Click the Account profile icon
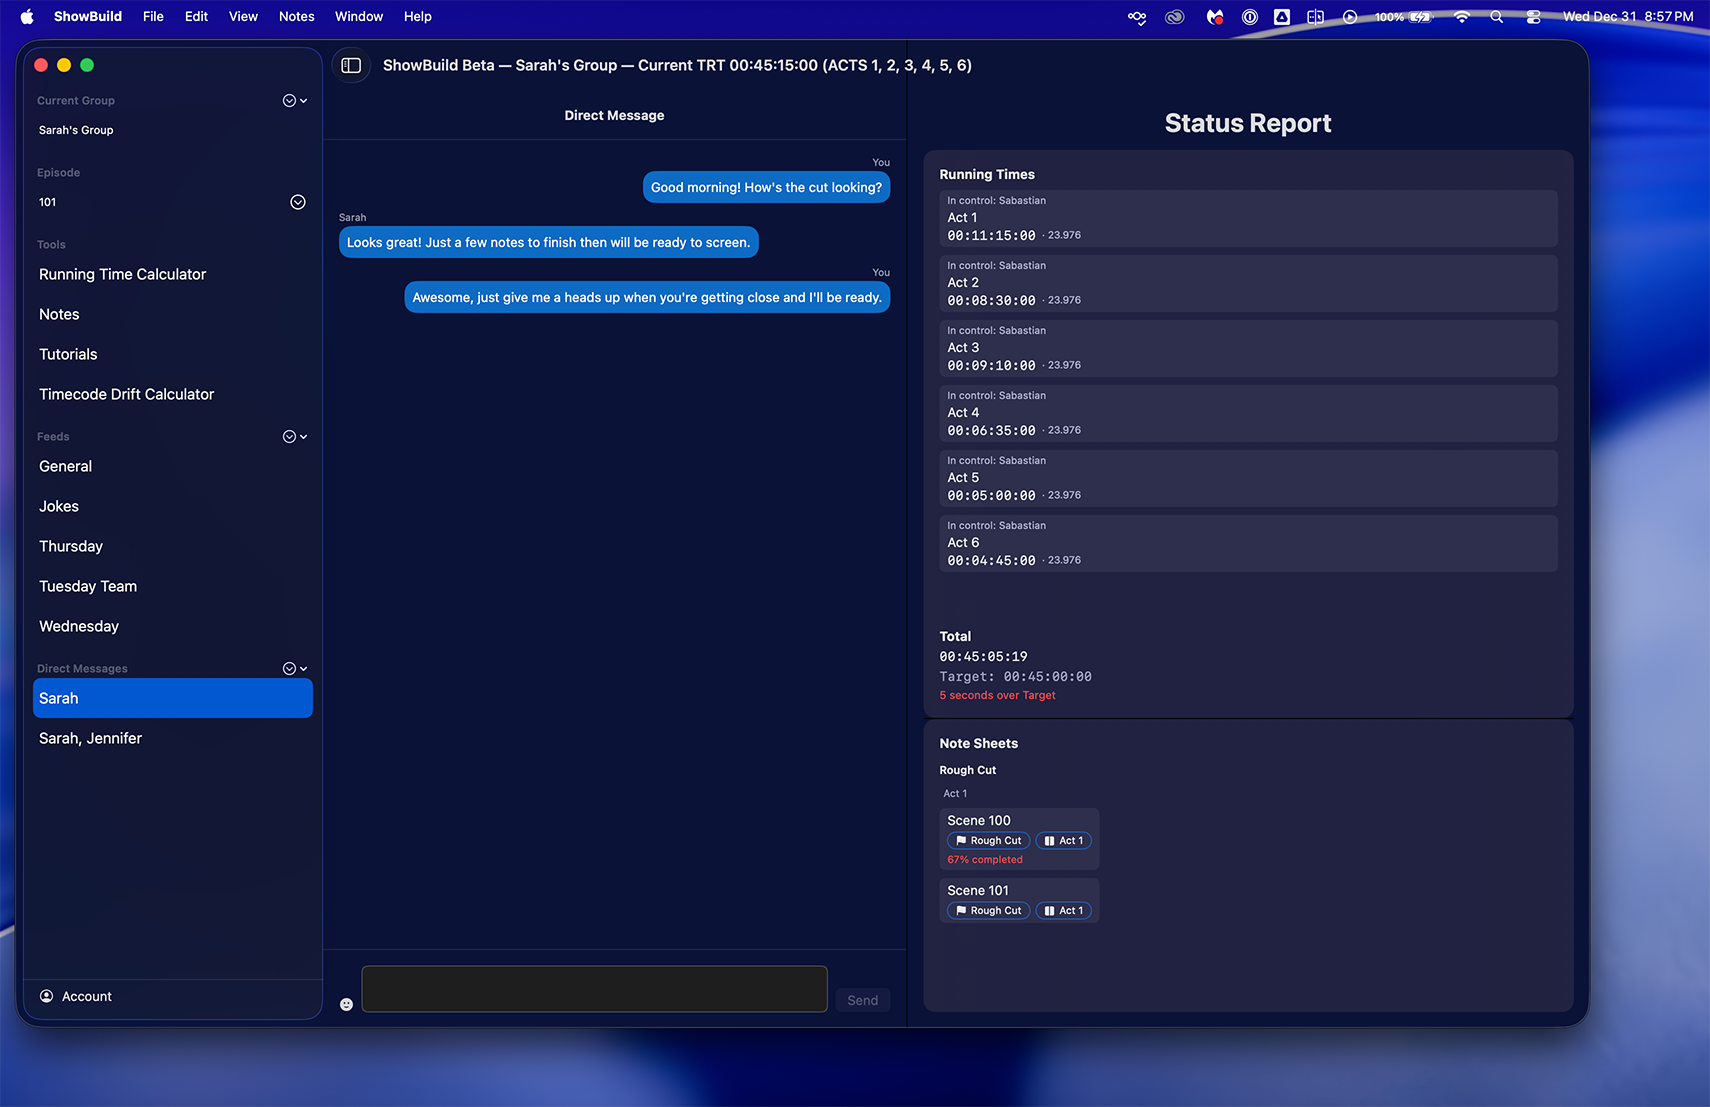 (x=46, y=996)
